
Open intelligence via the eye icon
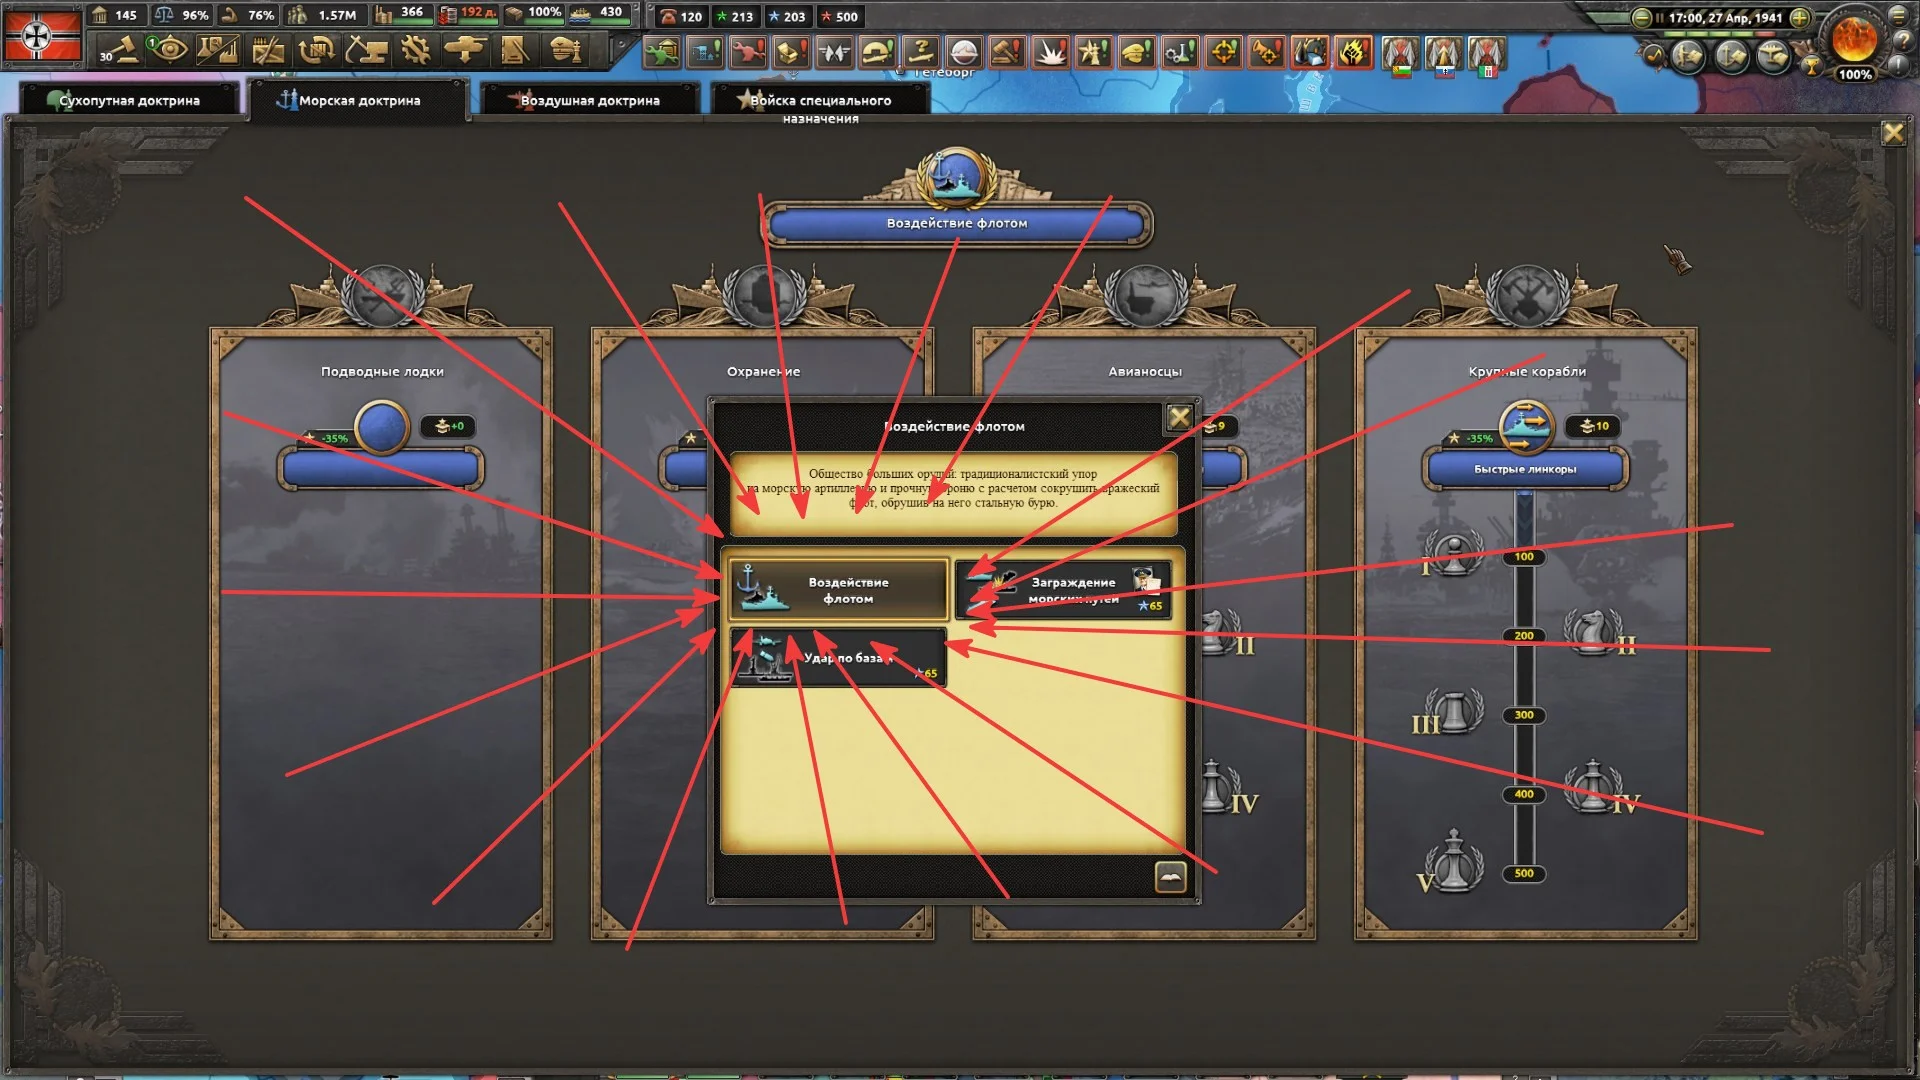pyautogui.click(x=170, y=49)
